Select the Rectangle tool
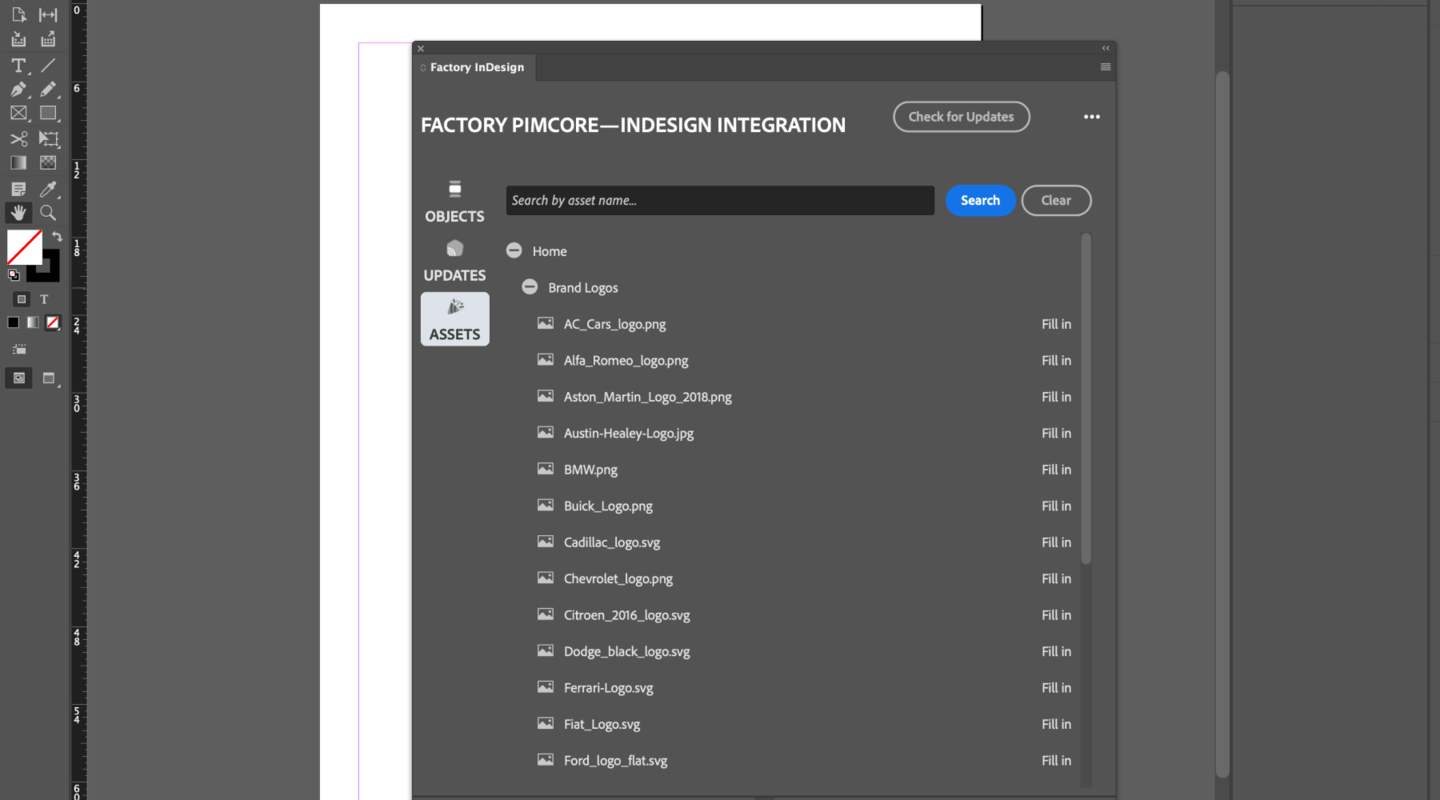 (x=48, y=113)
